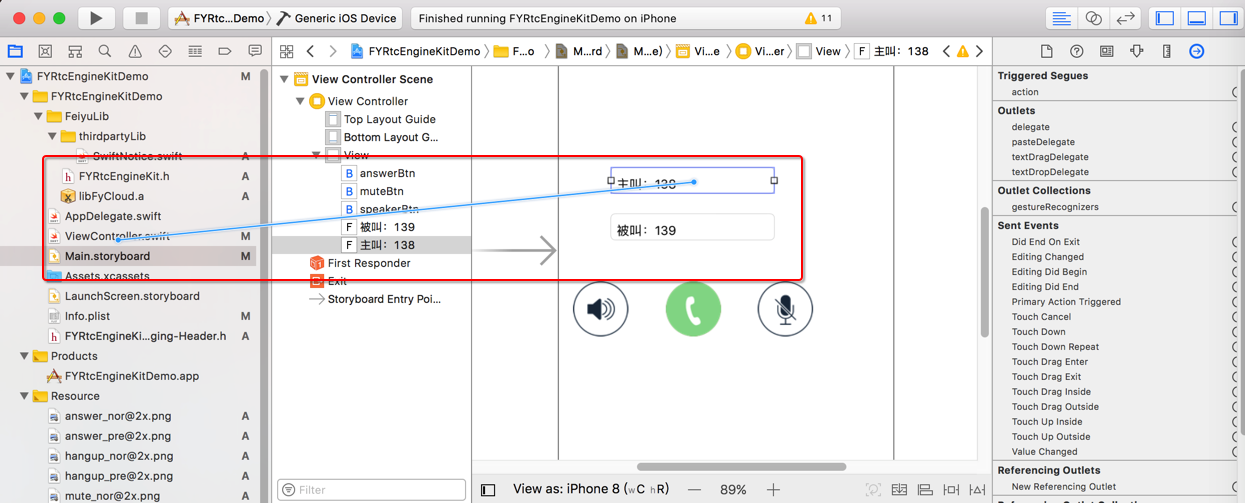This screenshot has height=503, width=1245.
Task: Open the Breakpoint navigator tab
Action: (x=225, y=51)
